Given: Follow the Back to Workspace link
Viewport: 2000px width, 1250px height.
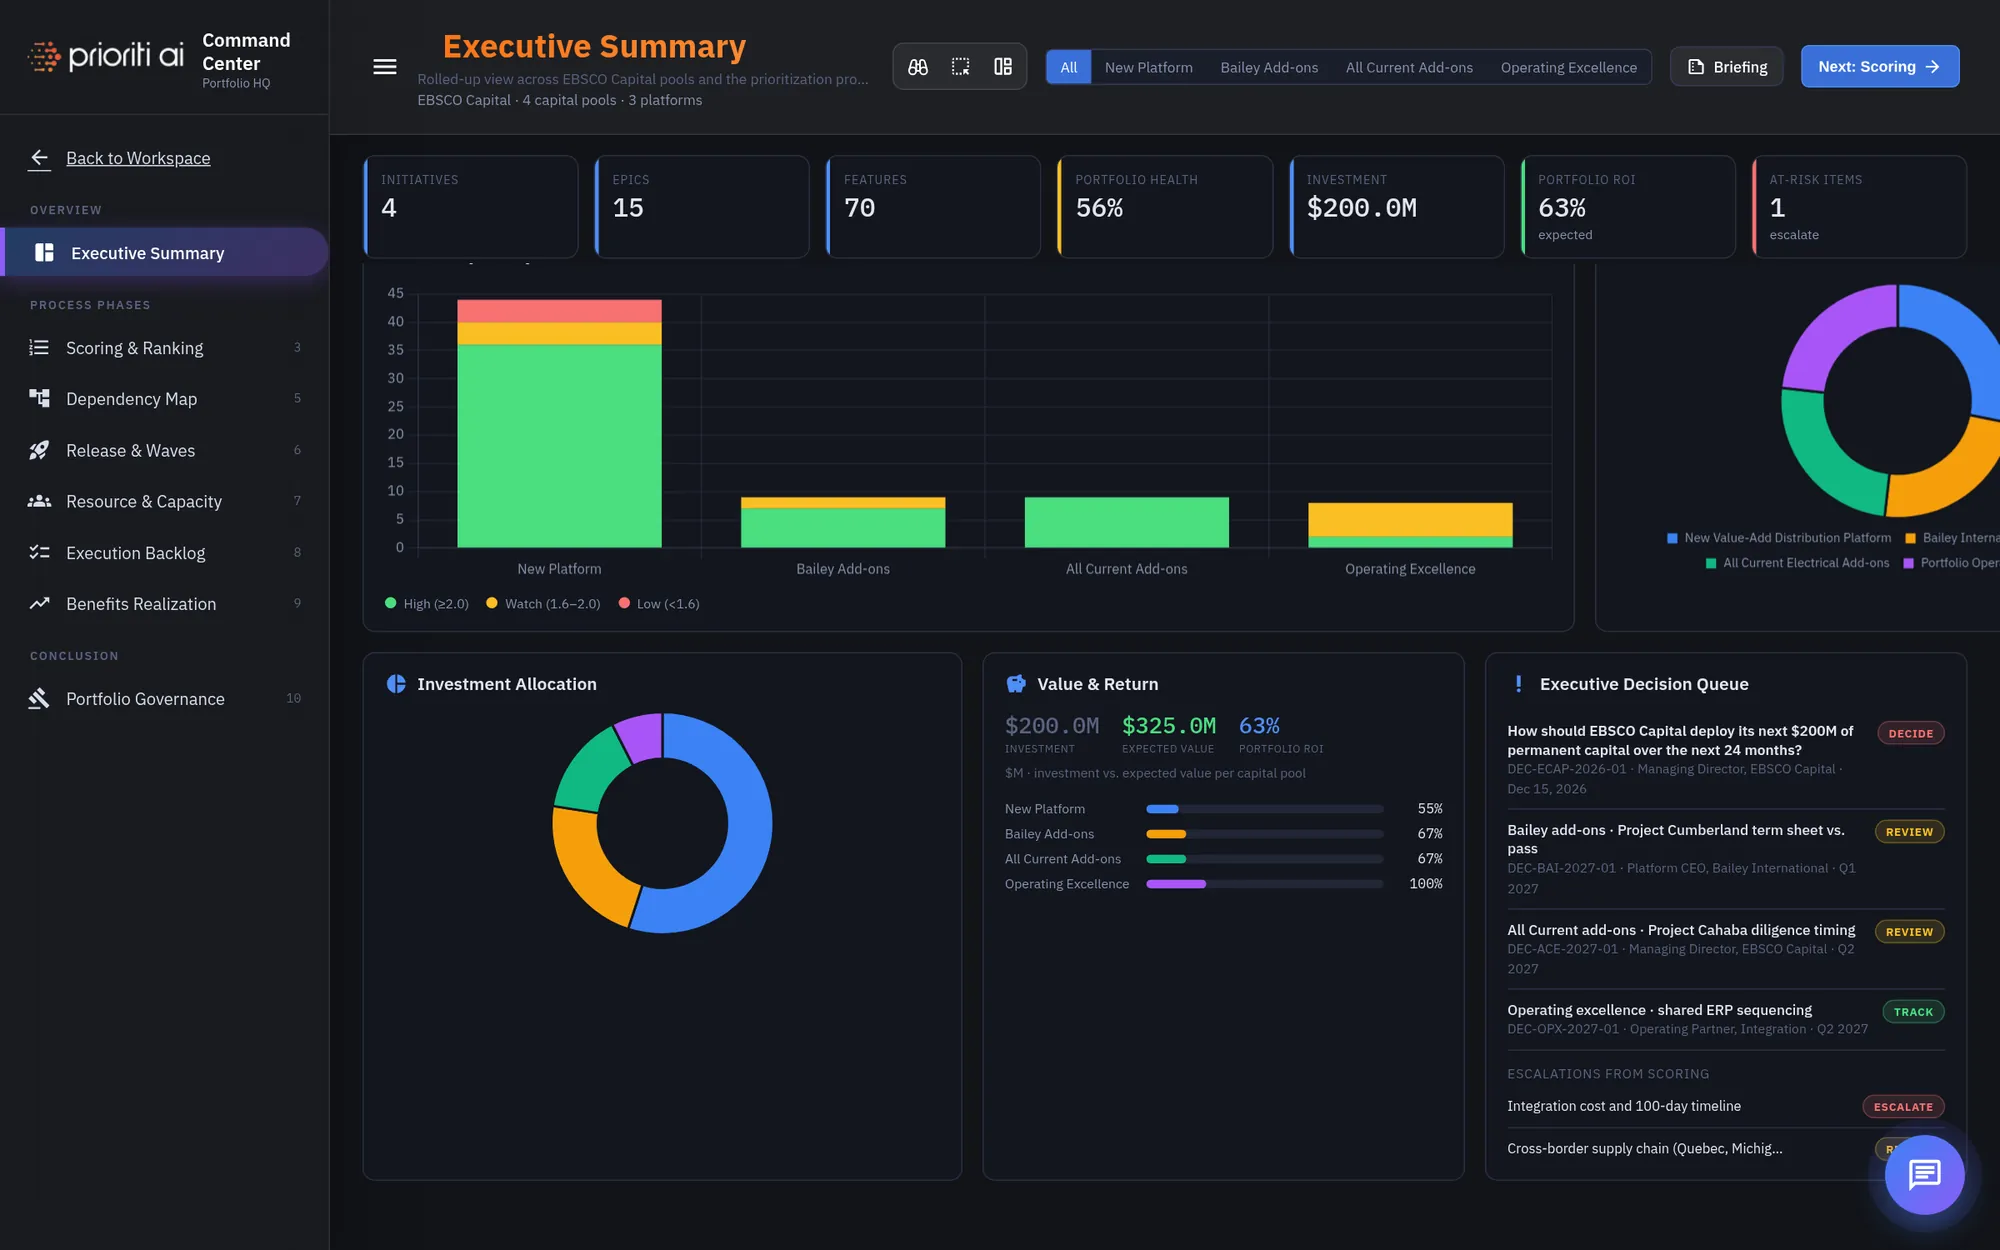Looking at the screenshot, I should point(138,158).
